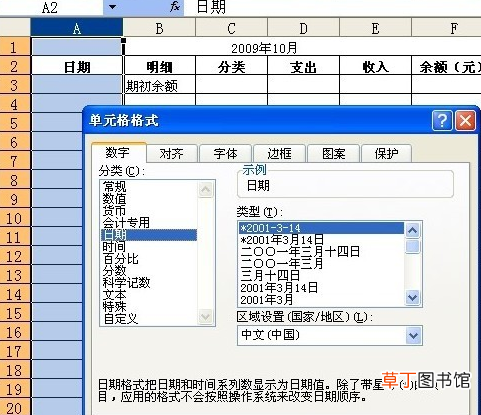Screen dimensions: 481x415
Task: Click the 期初余额 cell
Action: click(x=159, y=85)
